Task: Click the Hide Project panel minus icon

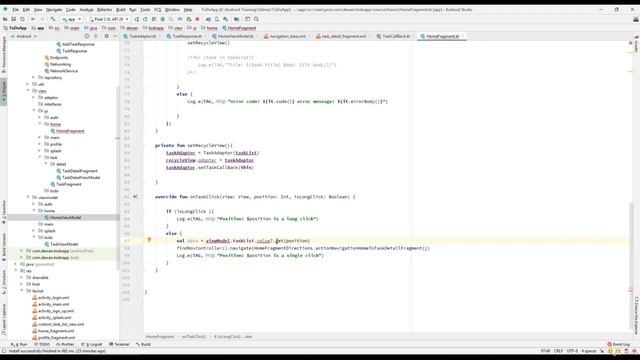Action: click(115, 36)
